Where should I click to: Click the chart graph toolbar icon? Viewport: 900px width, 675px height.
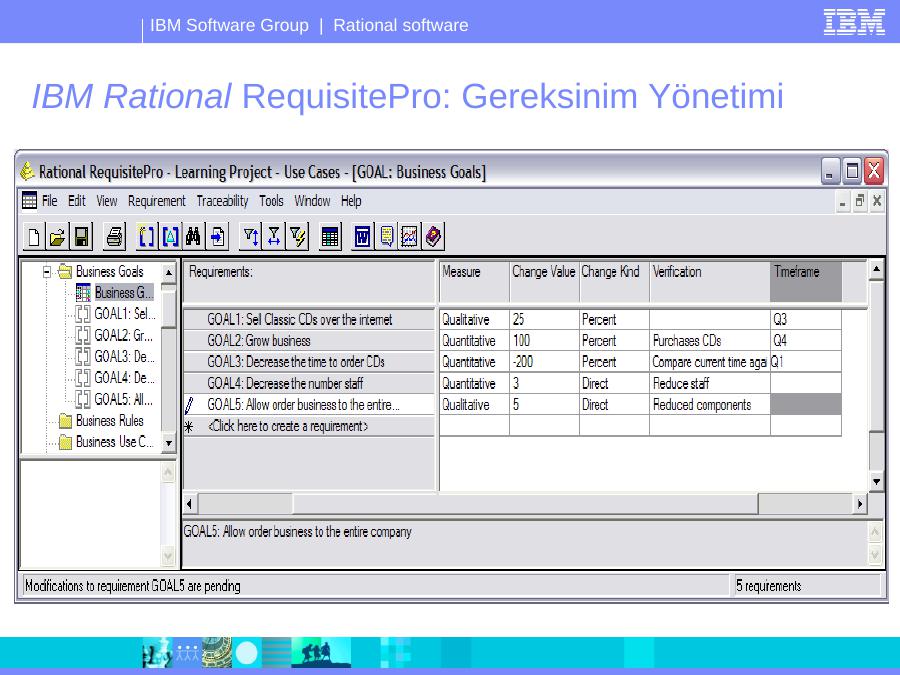tap(410, 236)
